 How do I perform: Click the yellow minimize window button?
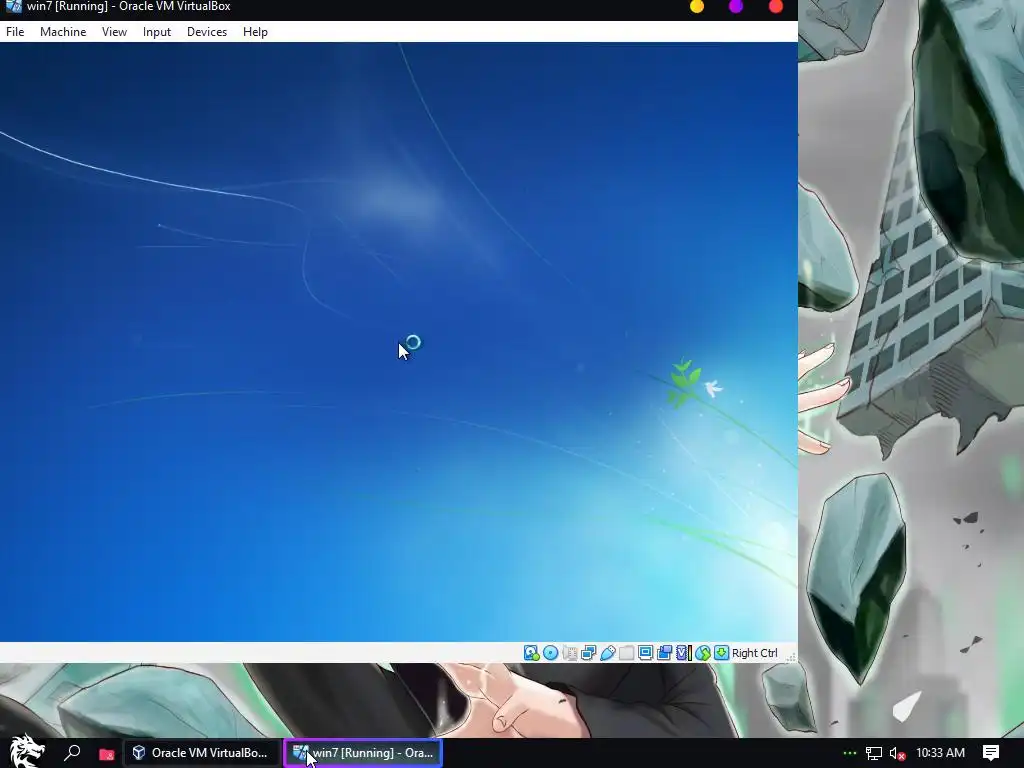click(697, 7)
